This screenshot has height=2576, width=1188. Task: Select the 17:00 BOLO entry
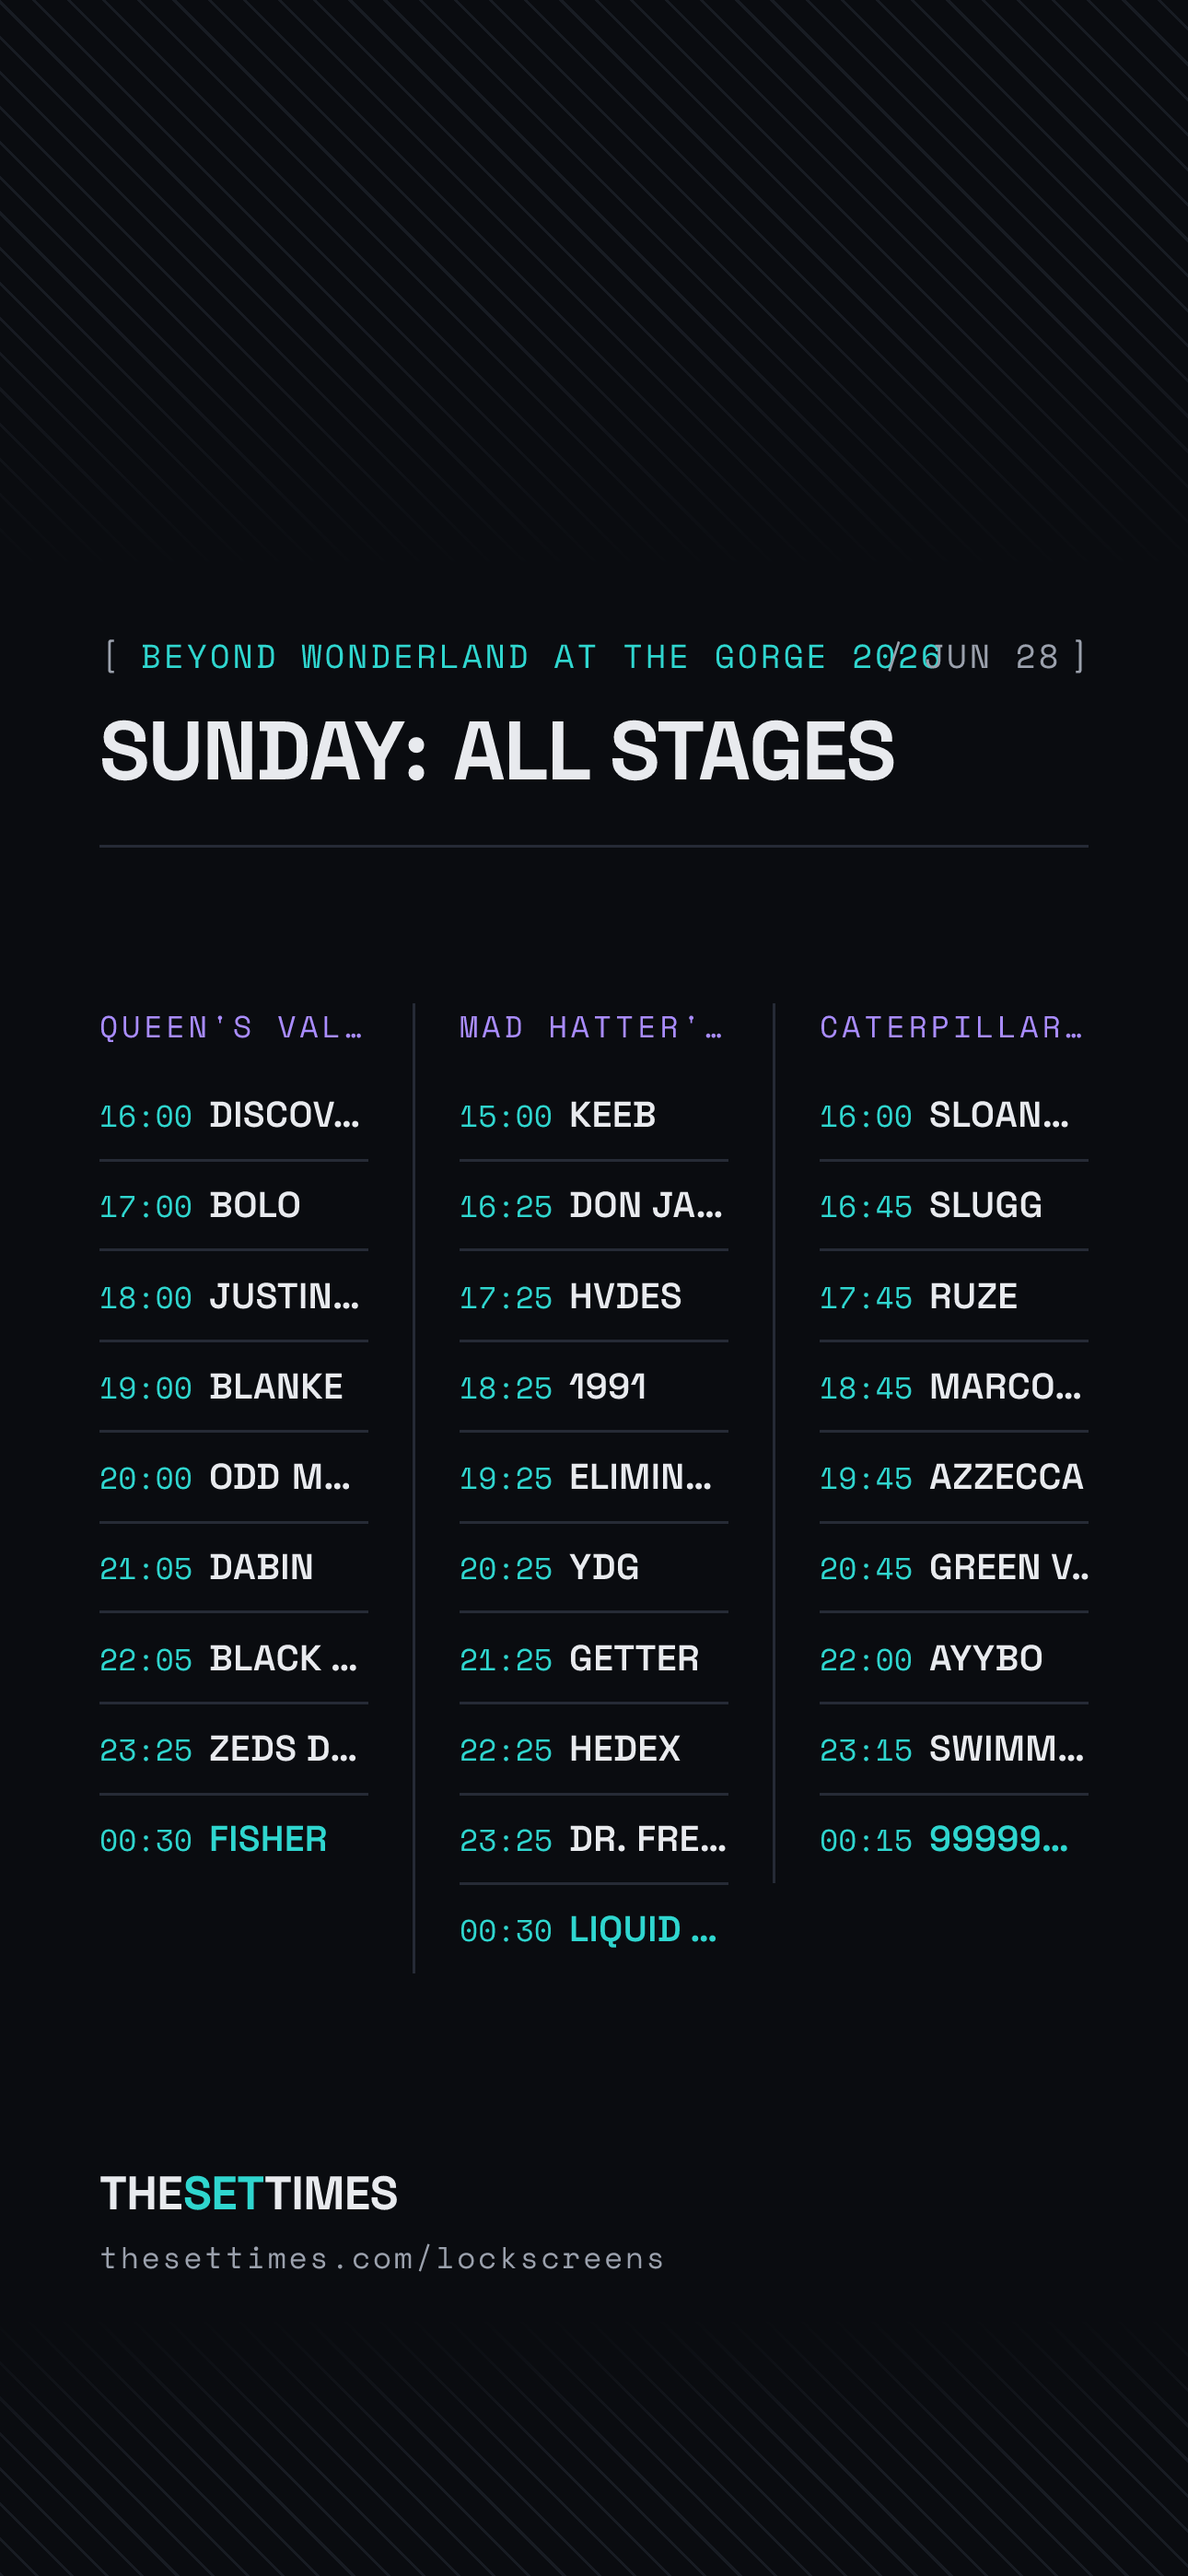click(x=234, y=1205)
